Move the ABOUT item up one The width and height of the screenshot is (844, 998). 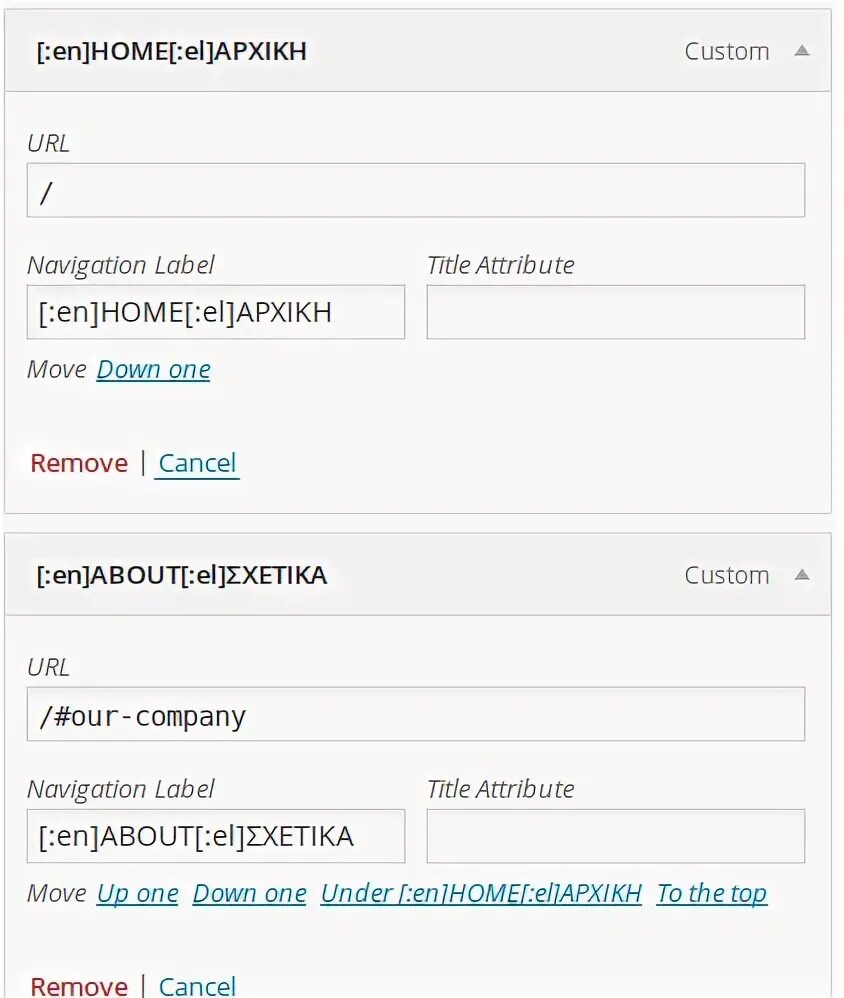[x=137, y=894]
